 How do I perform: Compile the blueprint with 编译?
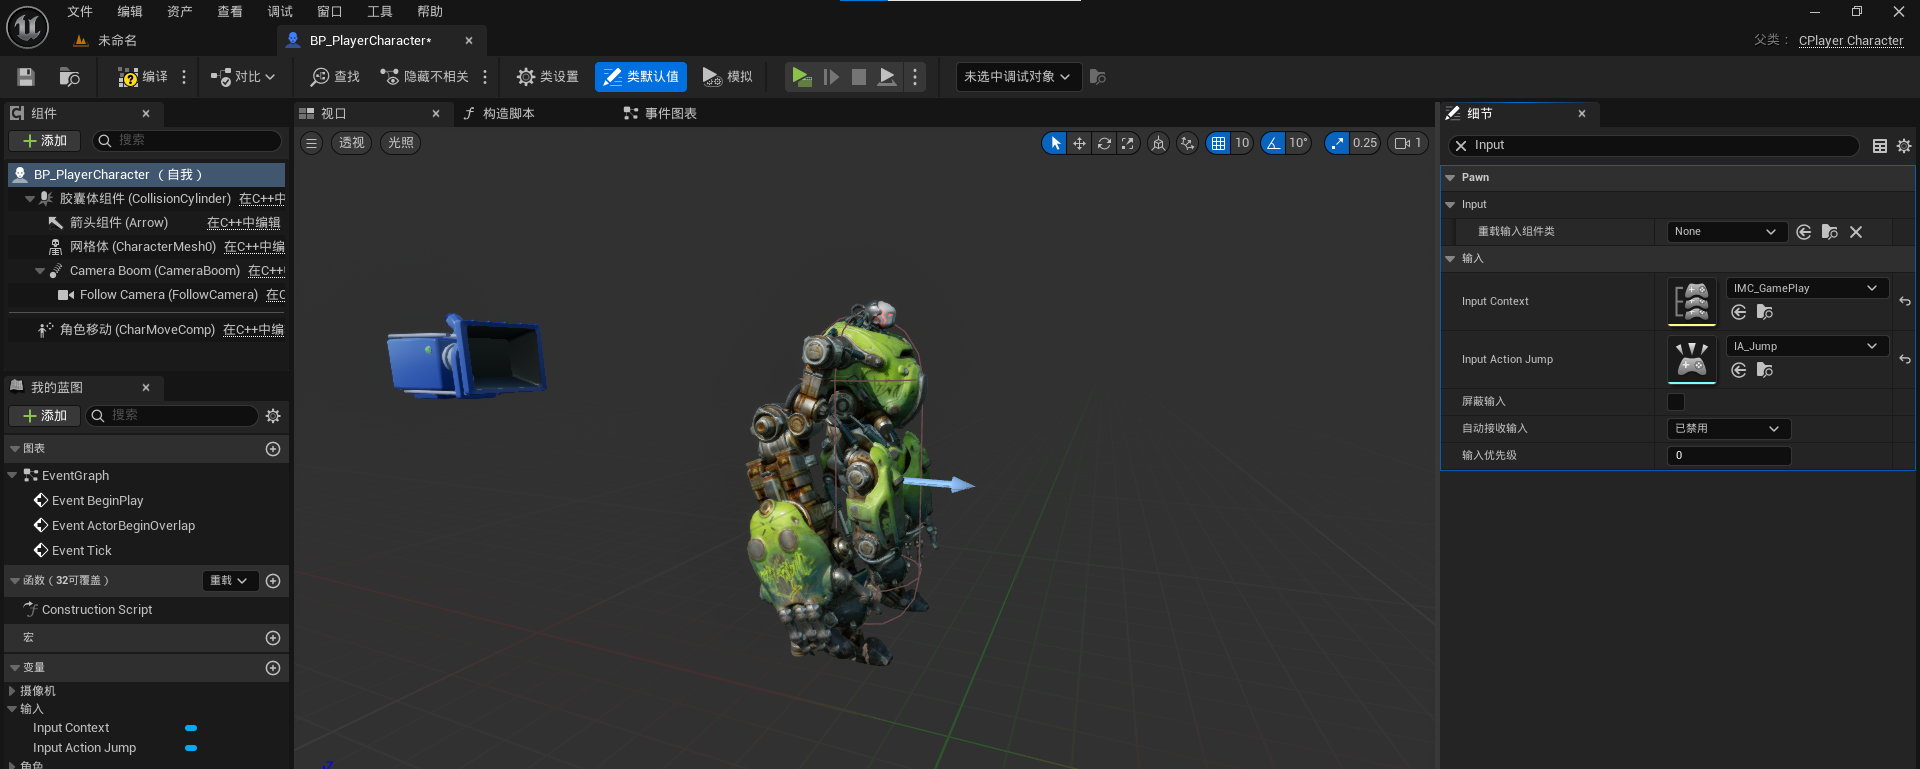click(142, 77)
